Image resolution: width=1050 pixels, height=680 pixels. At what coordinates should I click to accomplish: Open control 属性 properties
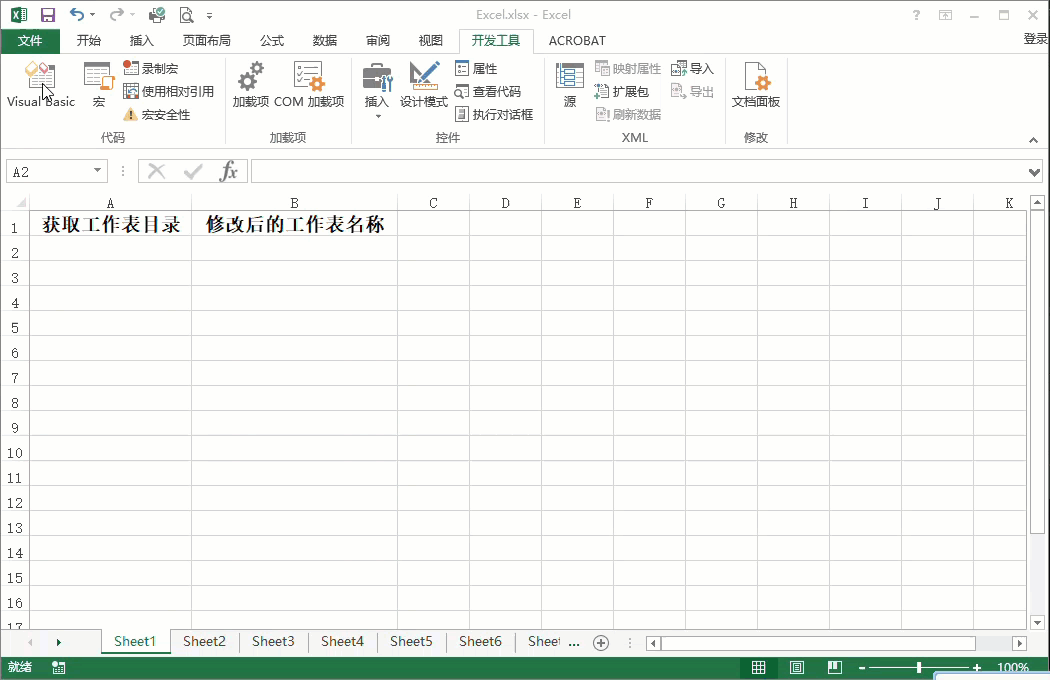tap(476, 68)
